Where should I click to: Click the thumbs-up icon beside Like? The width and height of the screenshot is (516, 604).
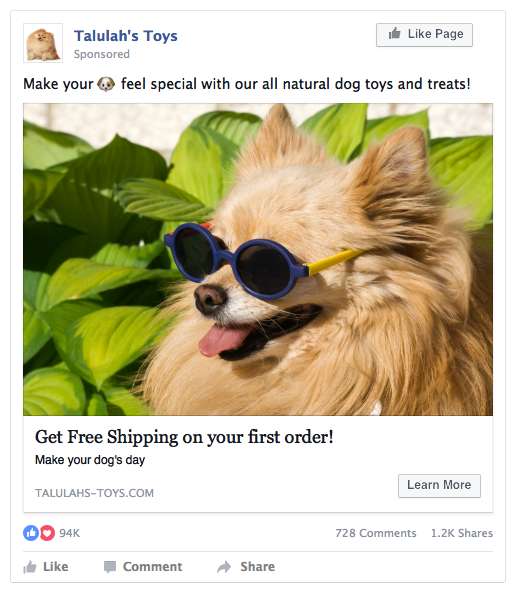click(30, 567)
